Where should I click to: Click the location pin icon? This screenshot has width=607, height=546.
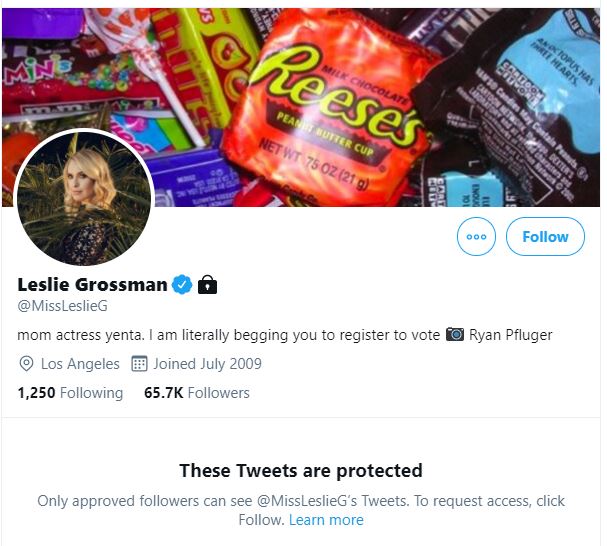point(26,364)
